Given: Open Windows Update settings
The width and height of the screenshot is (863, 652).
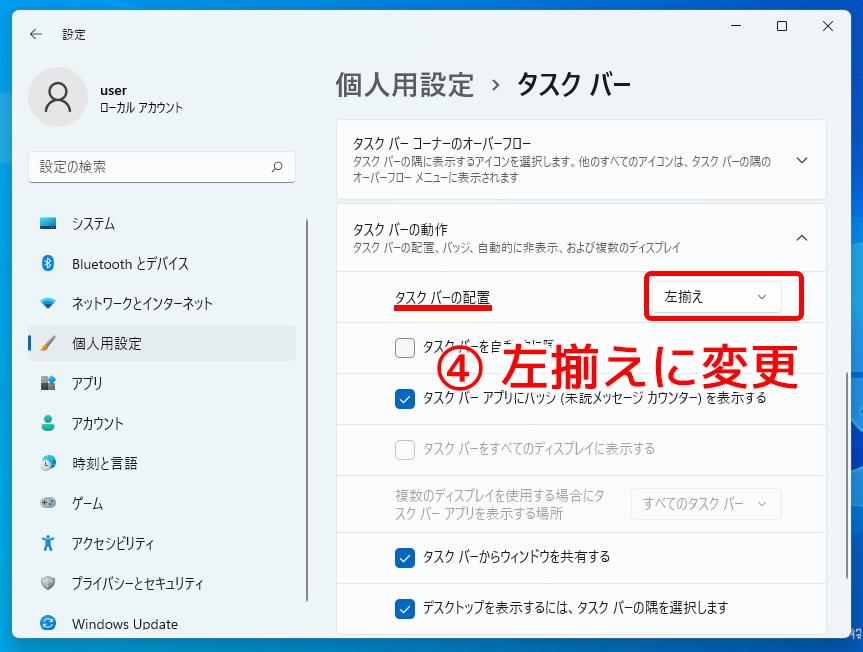Looking at the screenshot, I should pos(162,623).
